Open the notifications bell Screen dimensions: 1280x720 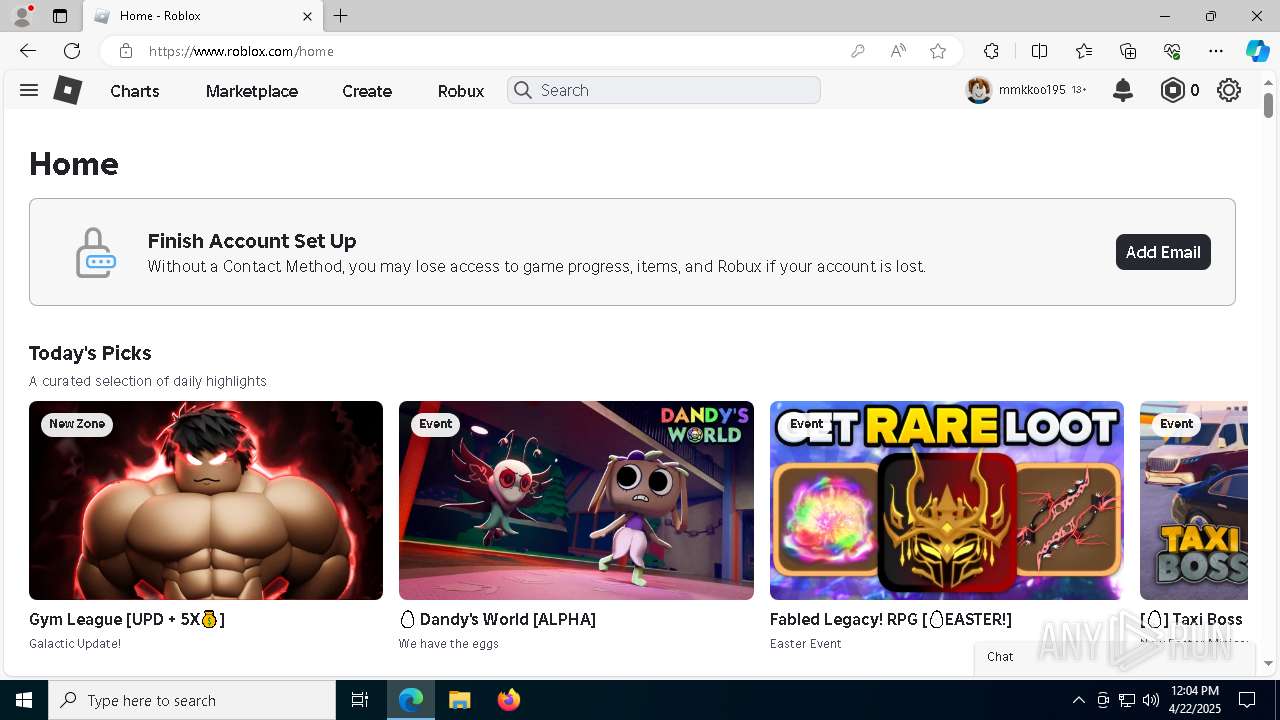(x=1123, y=90)
